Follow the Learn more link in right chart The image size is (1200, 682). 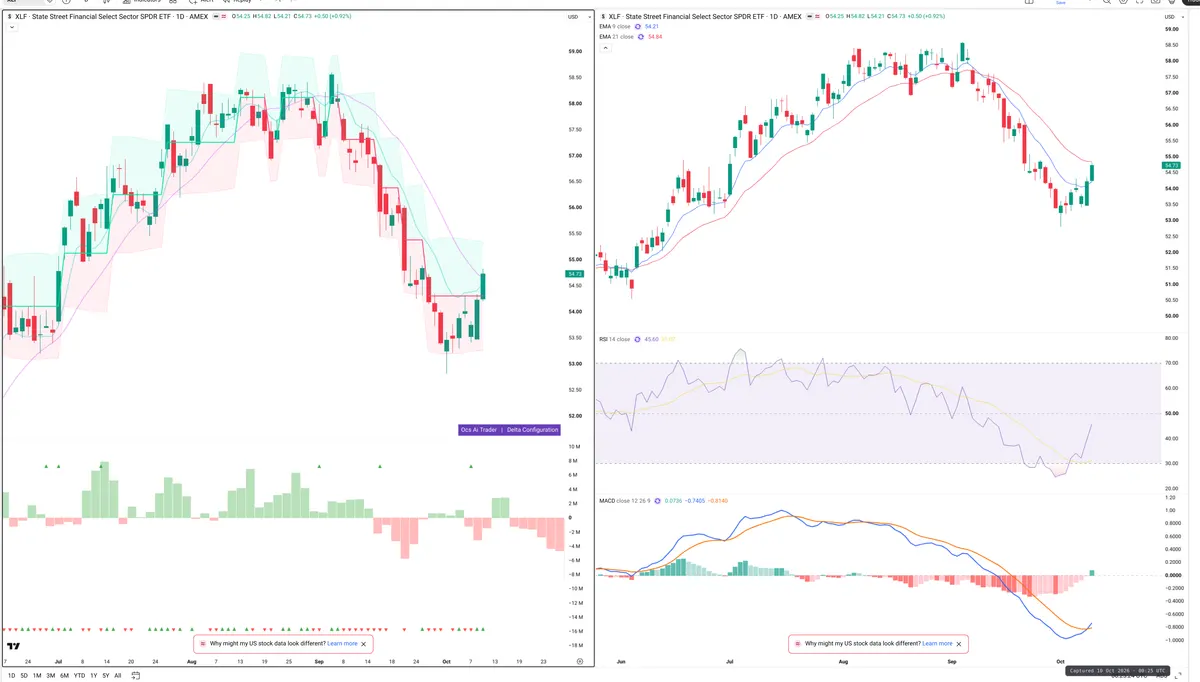point(937,644)
